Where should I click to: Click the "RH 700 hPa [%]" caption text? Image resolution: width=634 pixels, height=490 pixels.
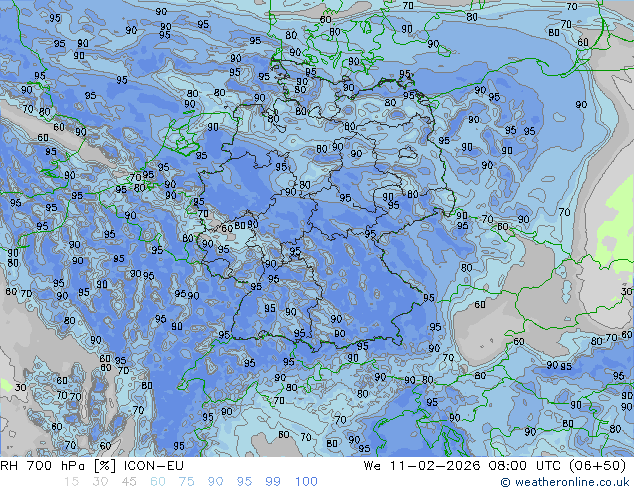click(x=58, y=466)
